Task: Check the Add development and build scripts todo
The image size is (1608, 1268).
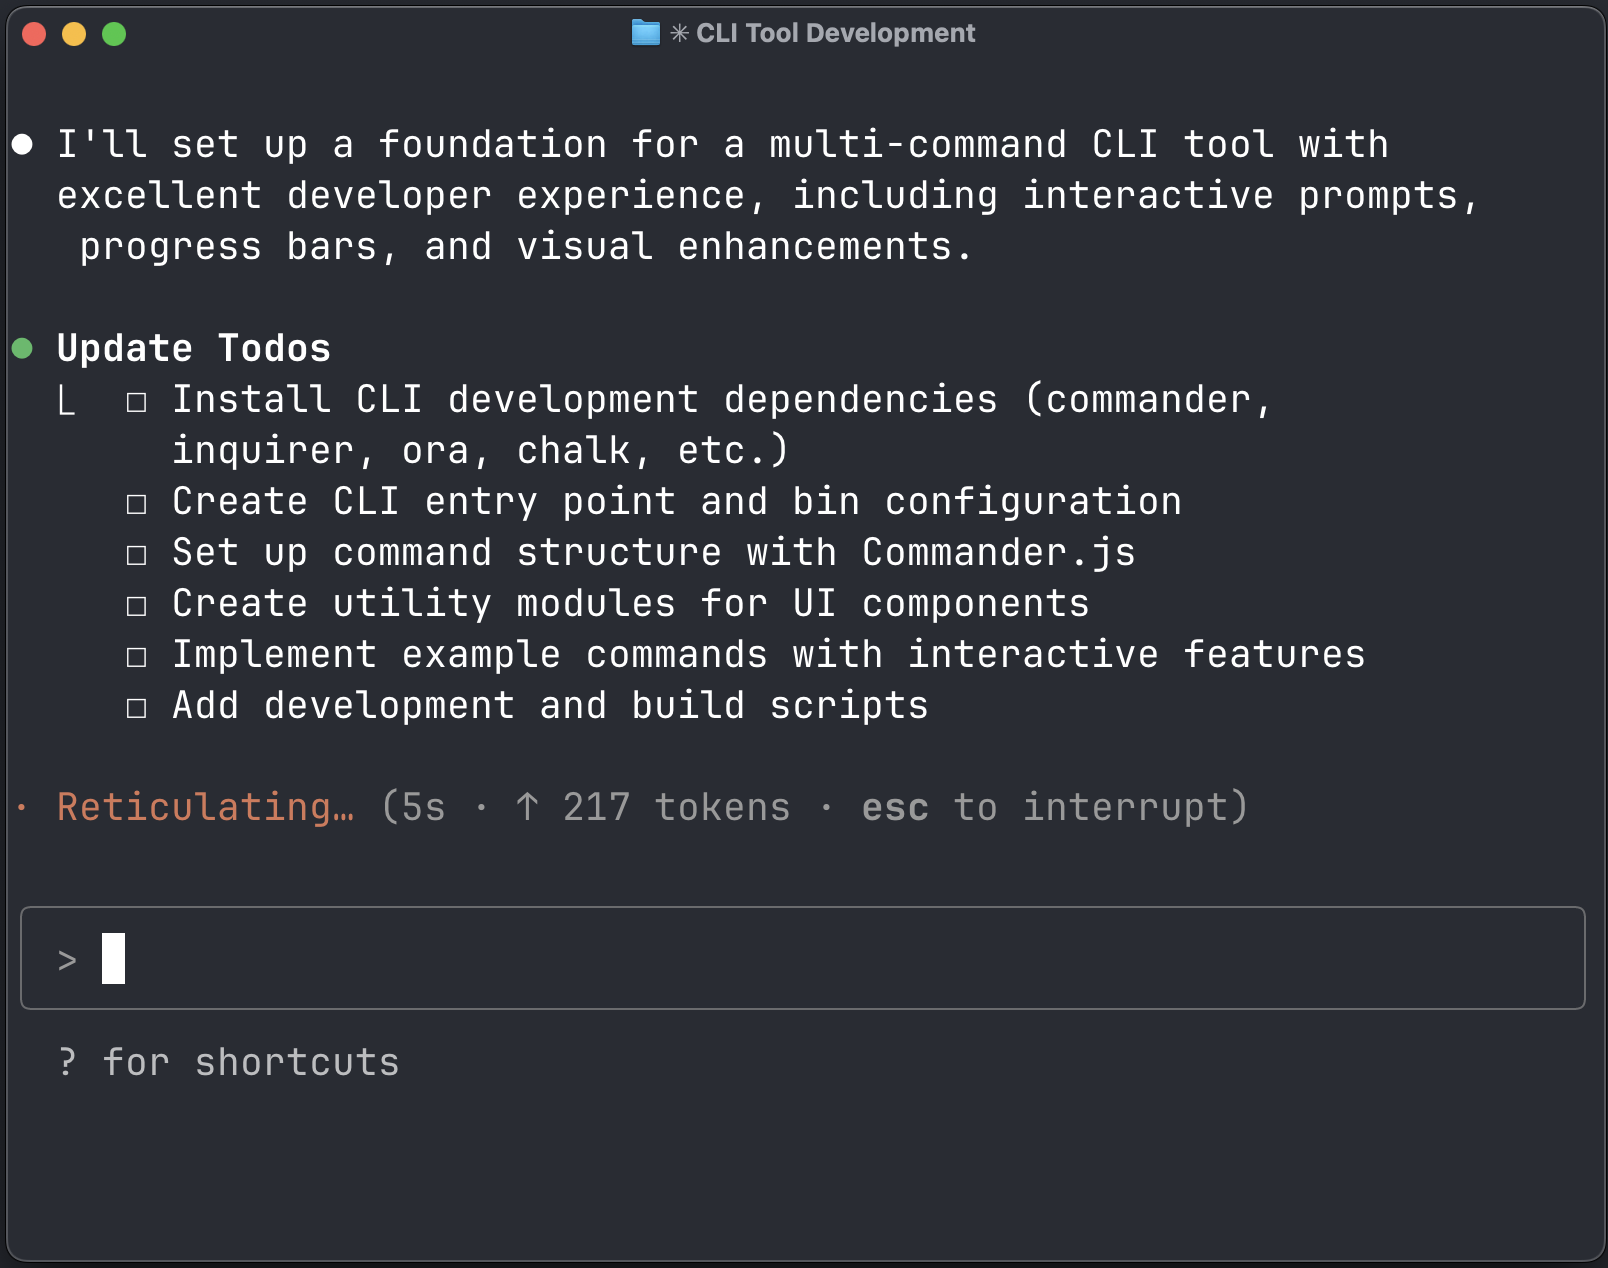Action: (137, 705)
